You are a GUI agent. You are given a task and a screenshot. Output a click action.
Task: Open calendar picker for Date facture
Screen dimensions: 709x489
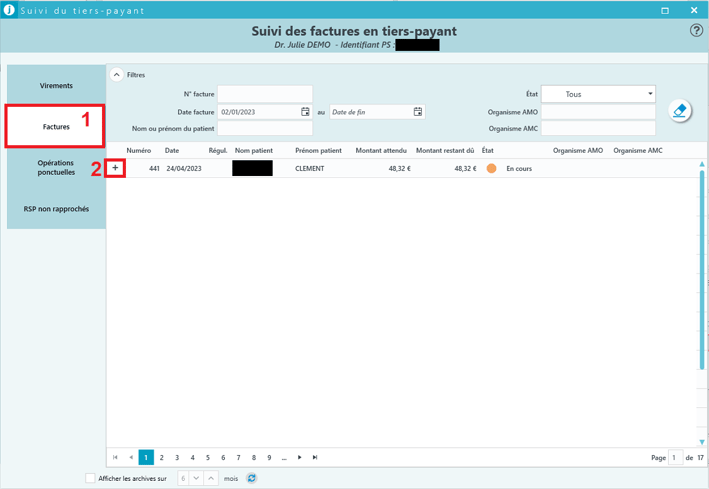click(305, 112)
